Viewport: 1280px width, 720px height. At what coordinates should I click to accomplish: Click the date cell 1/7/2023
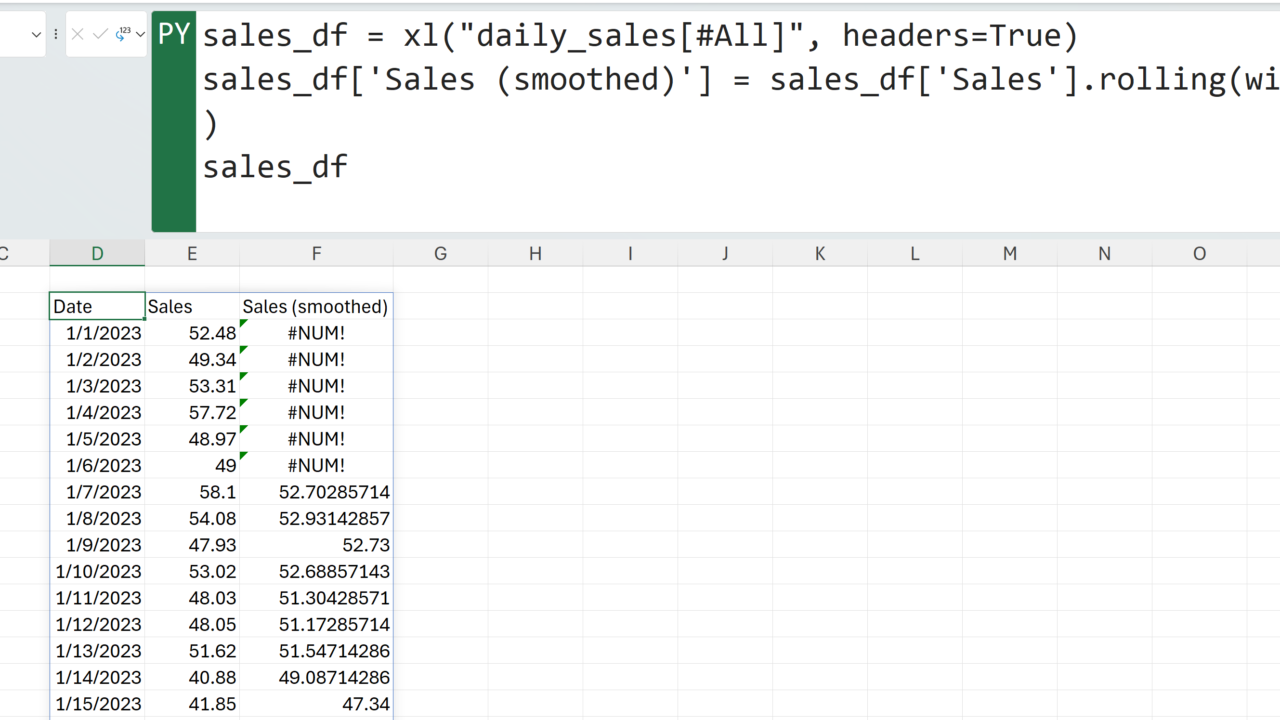coord(97,492)
